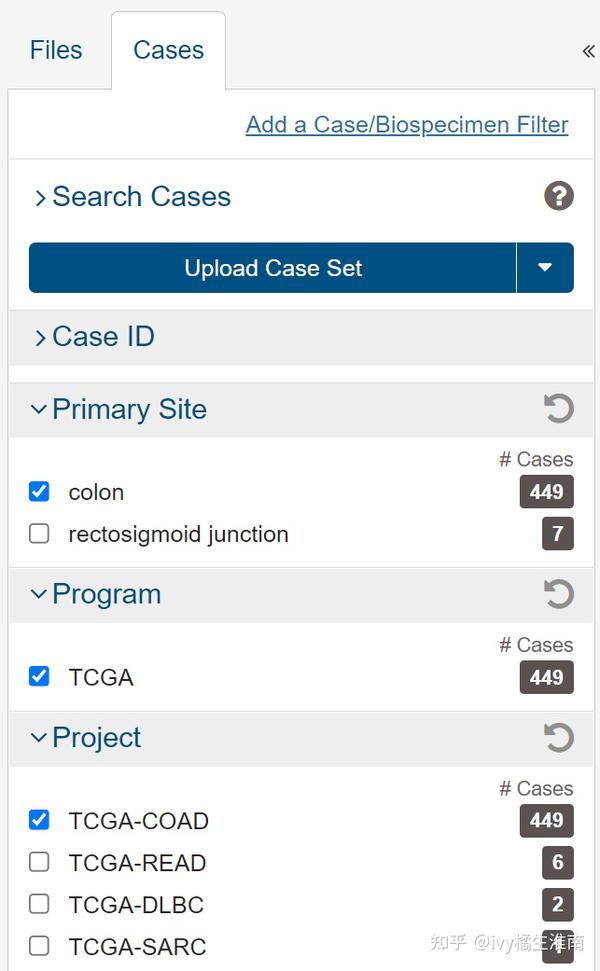The width and height of the screenshot is (600, 971).
Task: Open Add a Case/Biospecimen Filter link
Action: [x=407, y=125]
